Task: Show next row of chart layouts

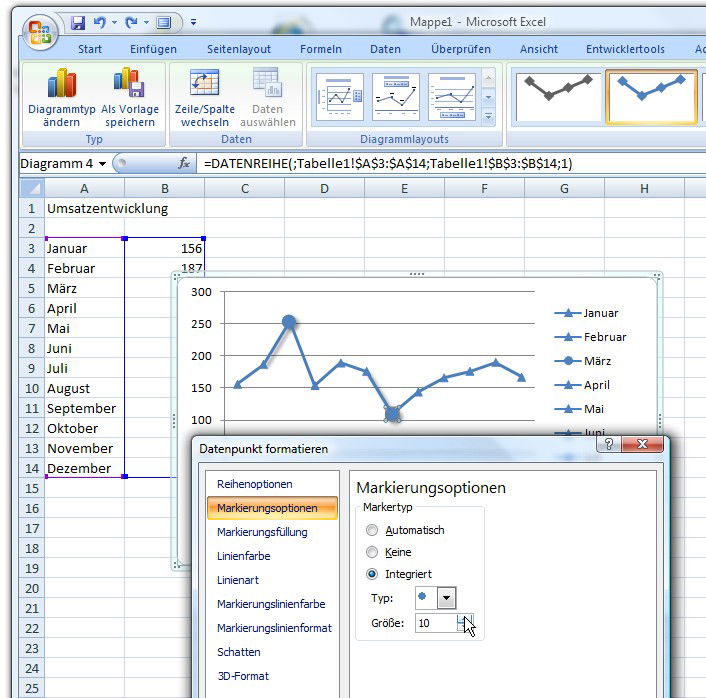Action: click(x=489, y=98)
